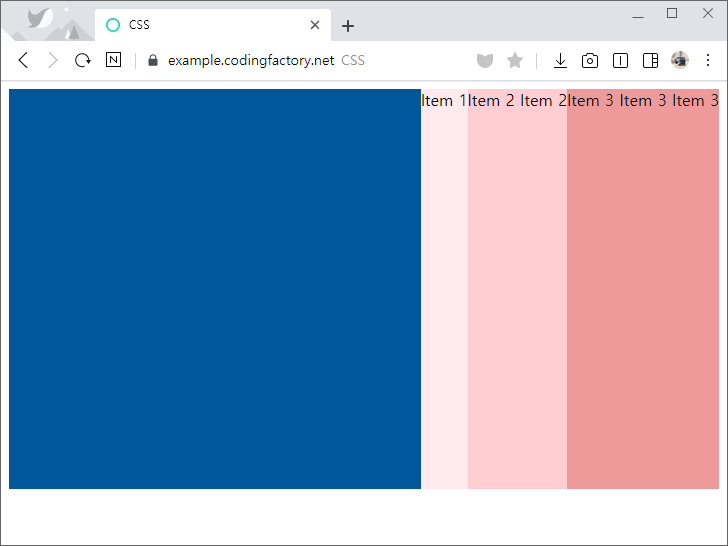Click the gray shield extension icon
The width and height of the screenshot is (728, 546).
(485, 60)
